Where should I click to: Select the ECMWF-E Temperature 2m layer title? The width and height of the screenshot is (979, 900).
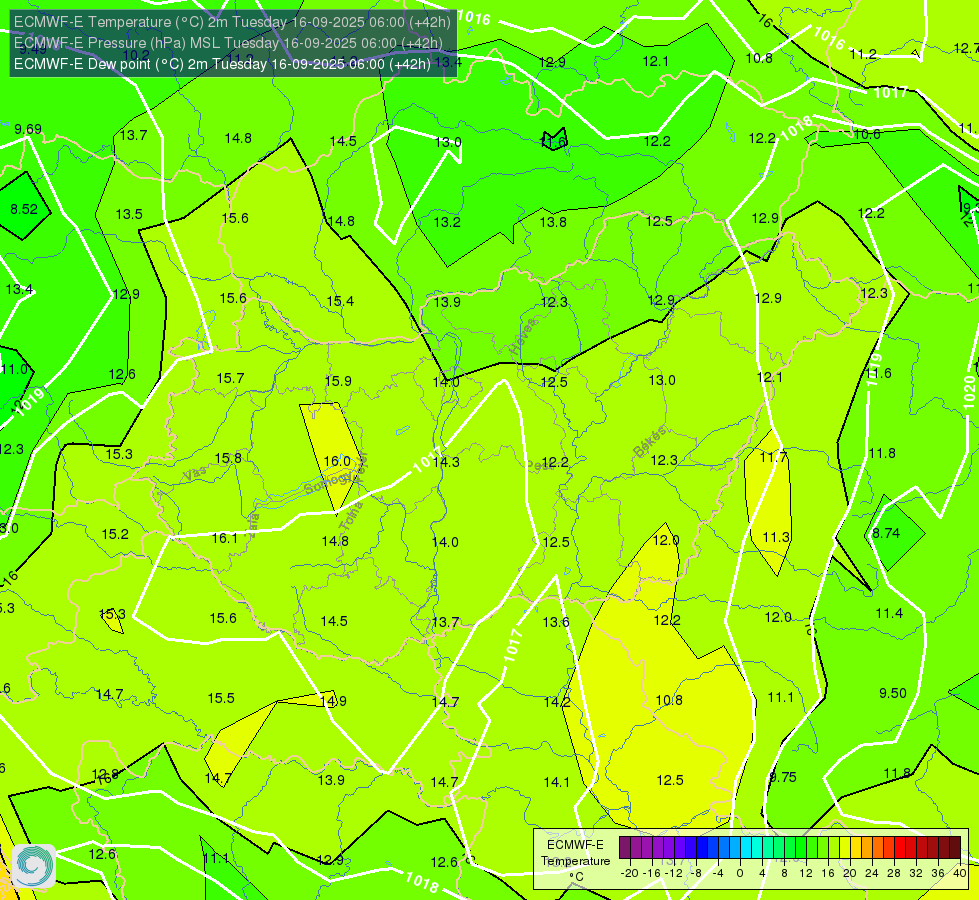pyautogui.click(x=232, y=22)
